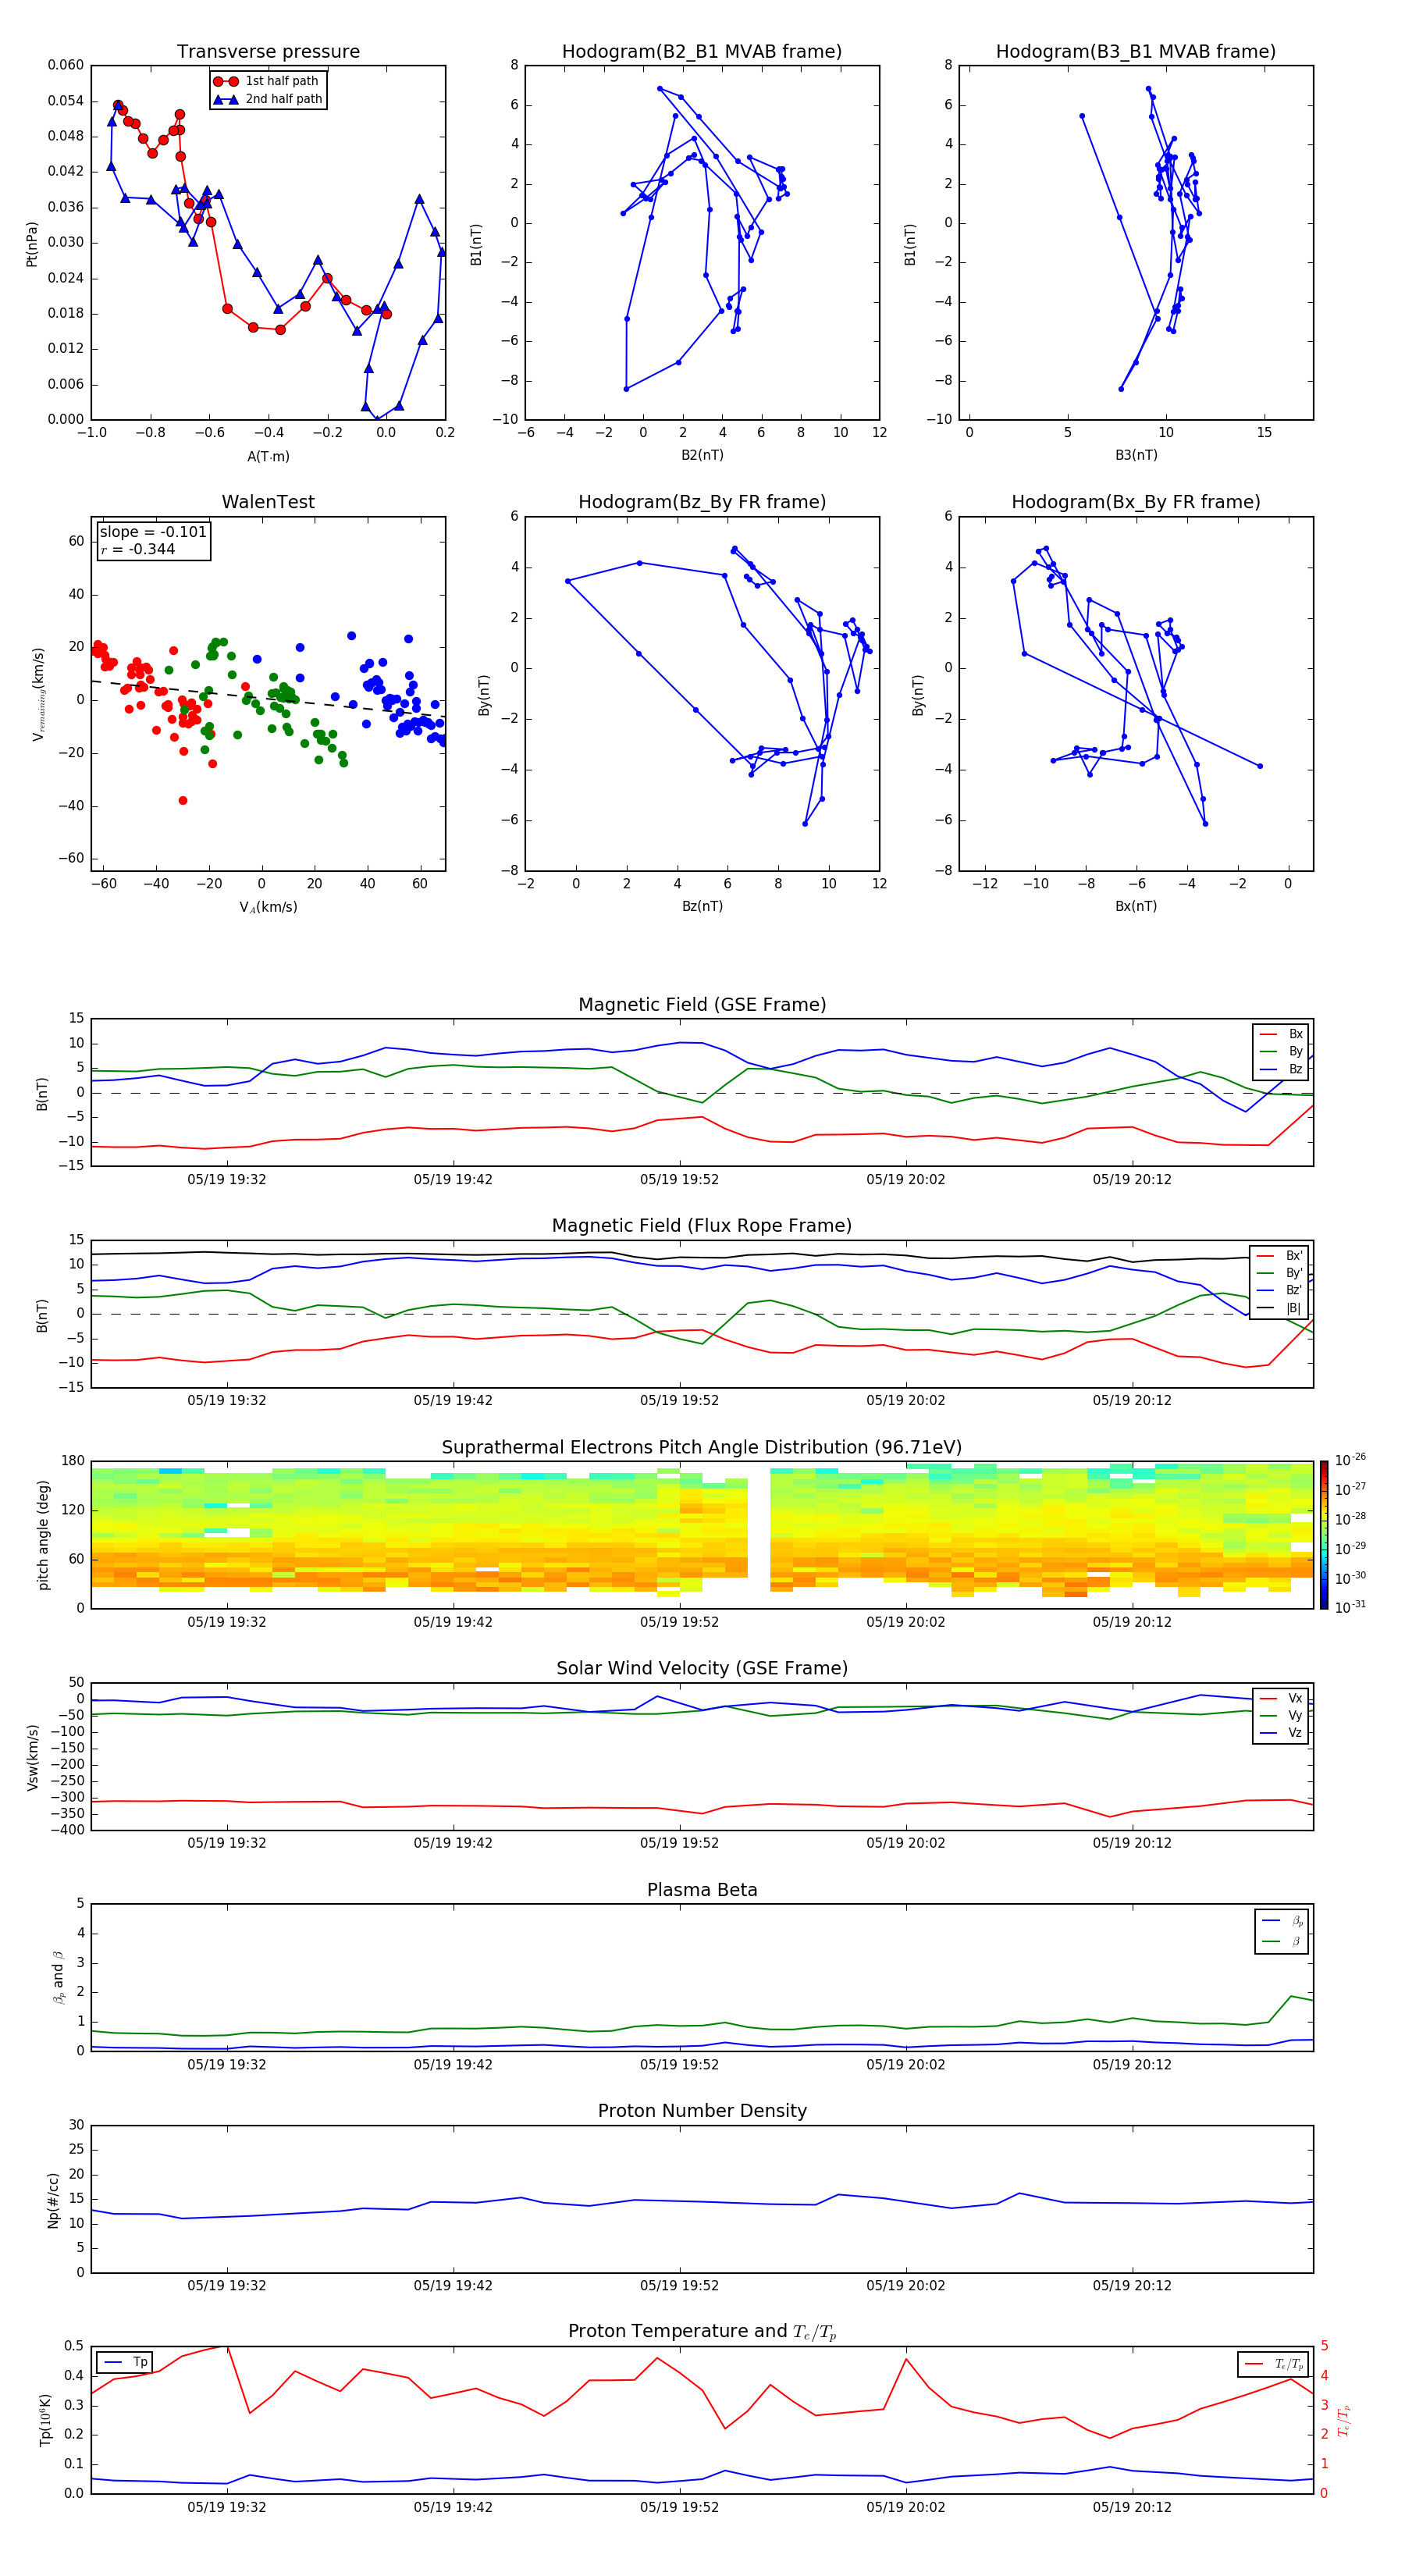Click the 'B3(nT)' x-axis label
The height and width of the screenshot is (2576, 1405).
pos(1136,455)
